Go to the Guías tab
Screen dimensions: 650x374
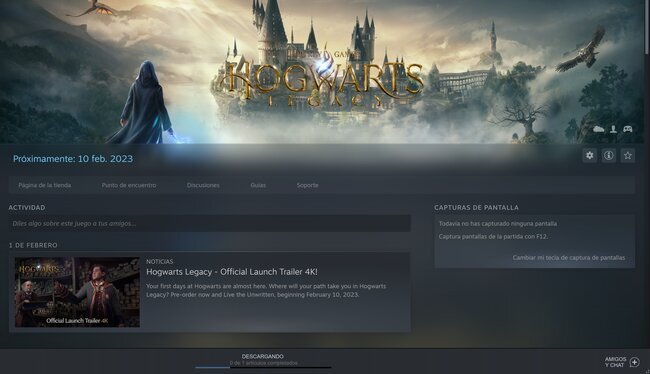coord(258,185)
